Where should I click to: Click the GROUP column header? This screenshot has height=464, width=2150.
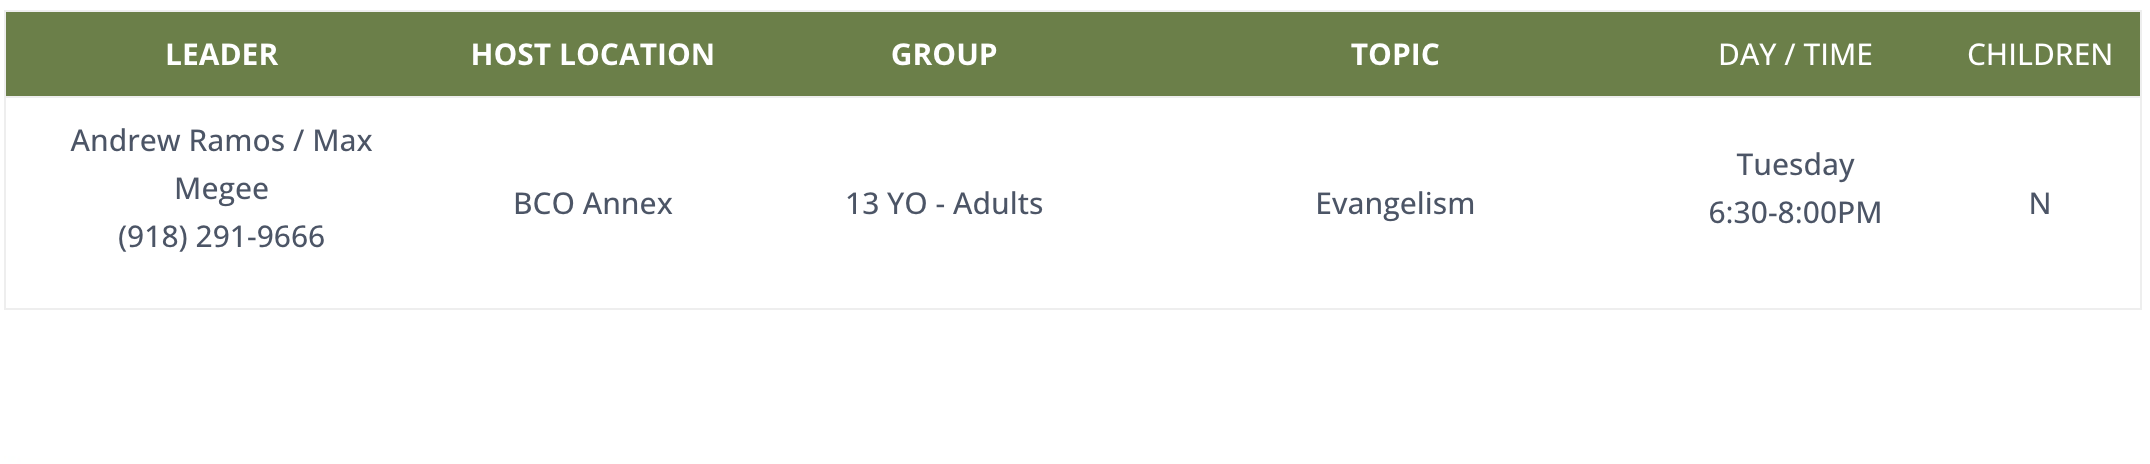coord(944,54)
